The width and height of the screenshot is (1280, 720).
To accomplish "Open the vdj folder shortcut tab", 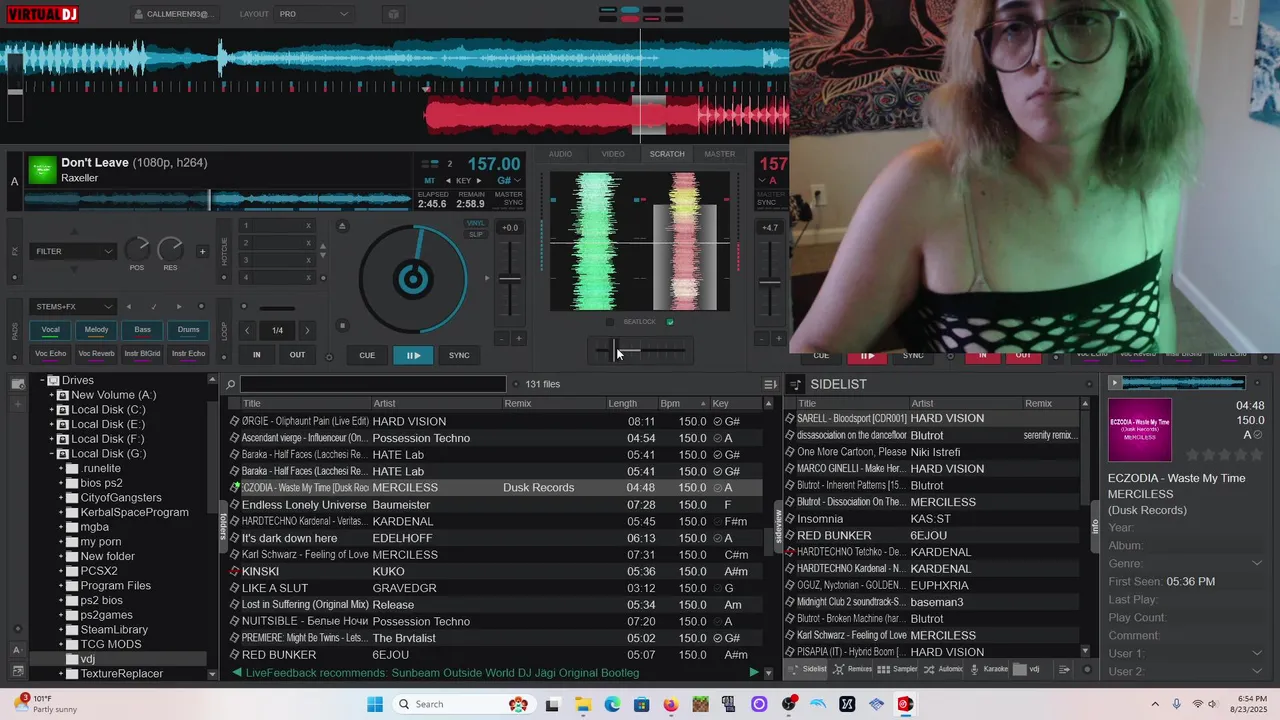I will point(1028,669).
